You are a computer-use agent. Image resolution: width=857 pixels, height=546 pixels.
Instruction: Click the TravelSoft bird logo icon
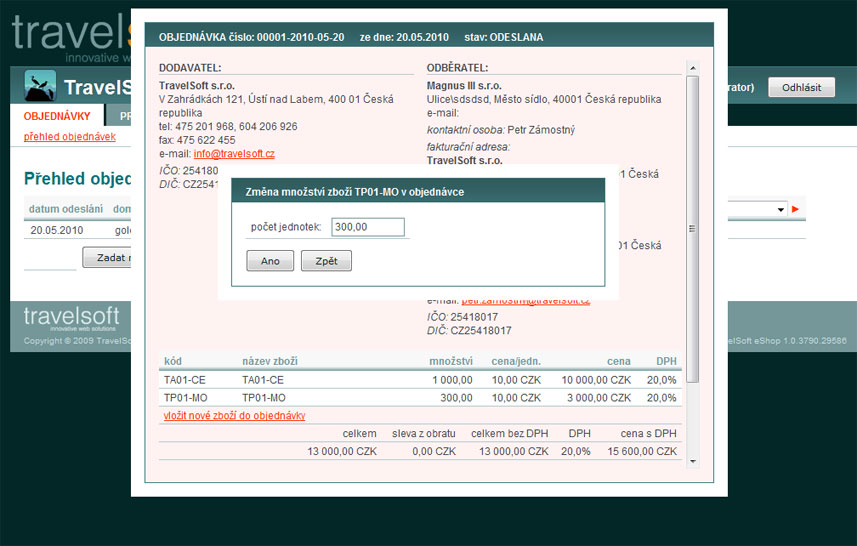click(x=40, y=86)
